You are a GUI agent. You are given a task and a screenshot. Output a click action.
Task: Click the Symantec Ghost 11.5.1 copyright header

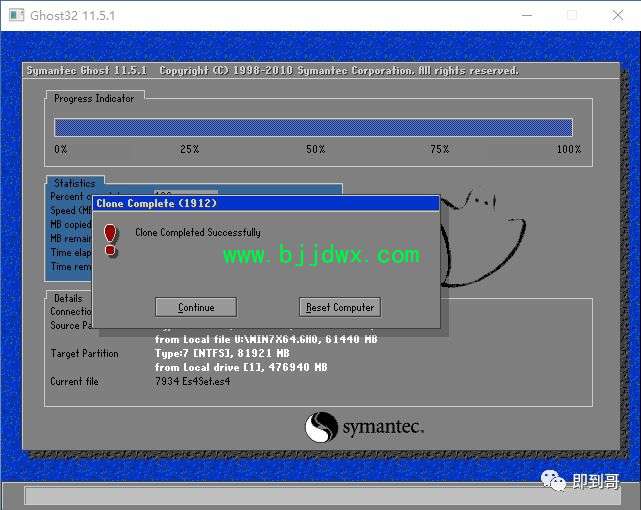click(273, 71)
